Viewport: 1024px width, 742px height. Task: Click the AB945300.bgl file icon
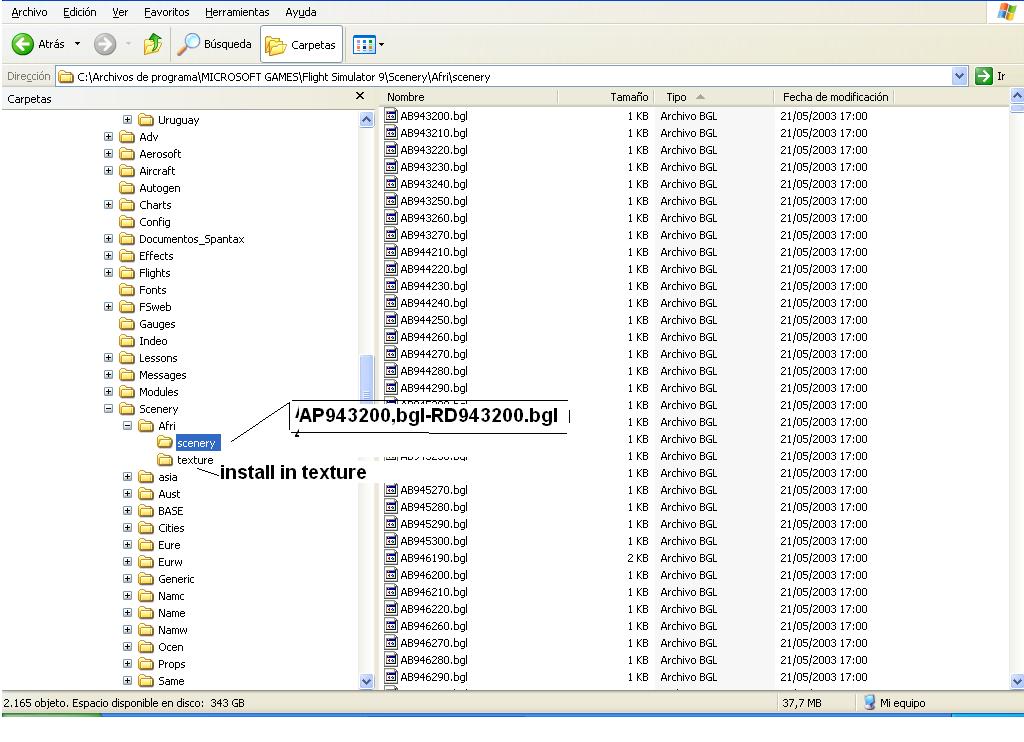point(391,541)
